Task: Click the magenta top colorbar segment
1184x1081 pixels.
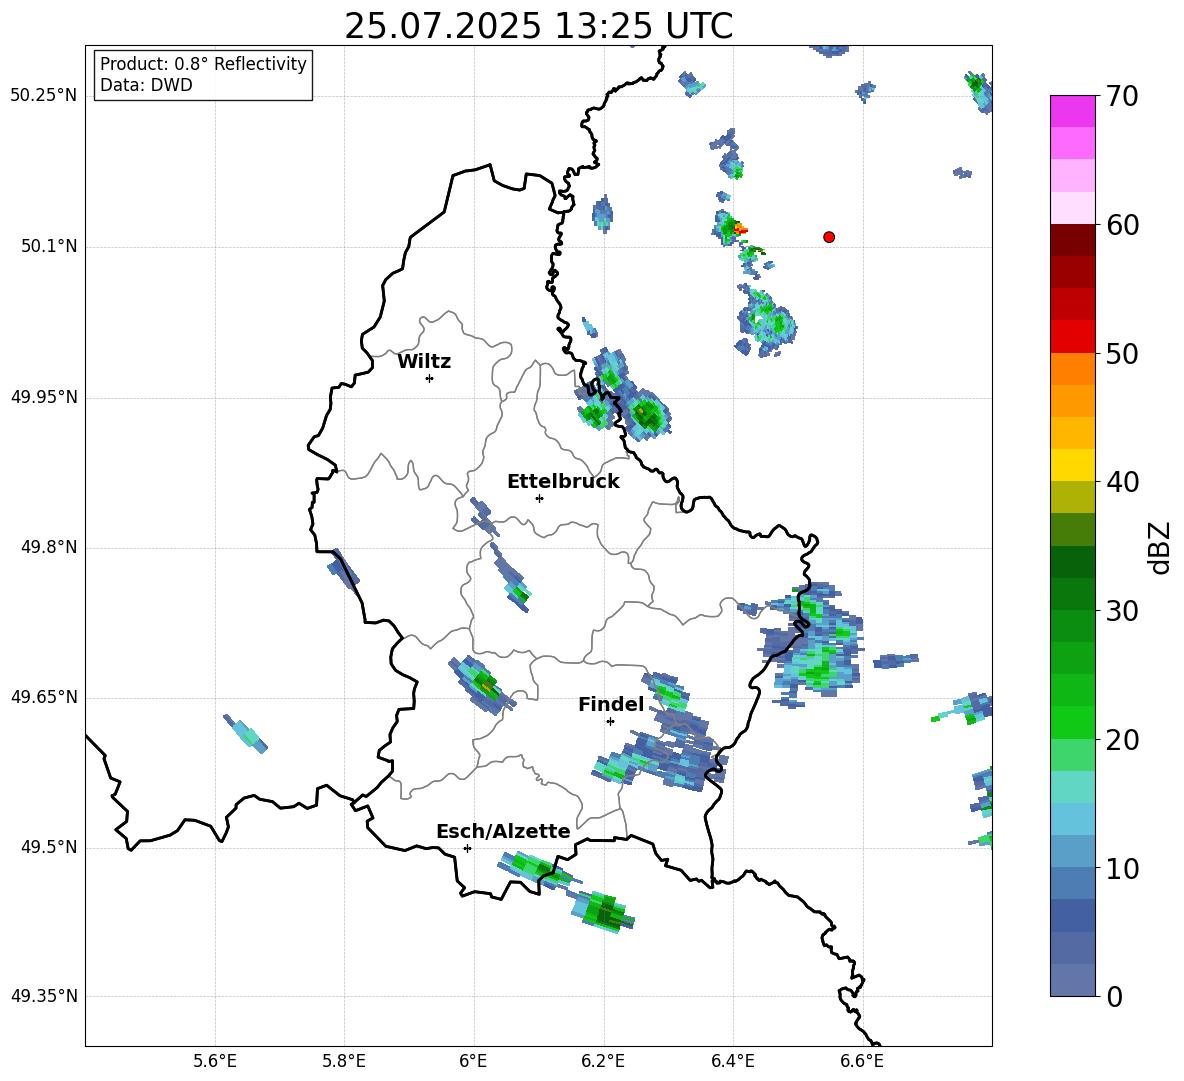Action: (1072, 111)
